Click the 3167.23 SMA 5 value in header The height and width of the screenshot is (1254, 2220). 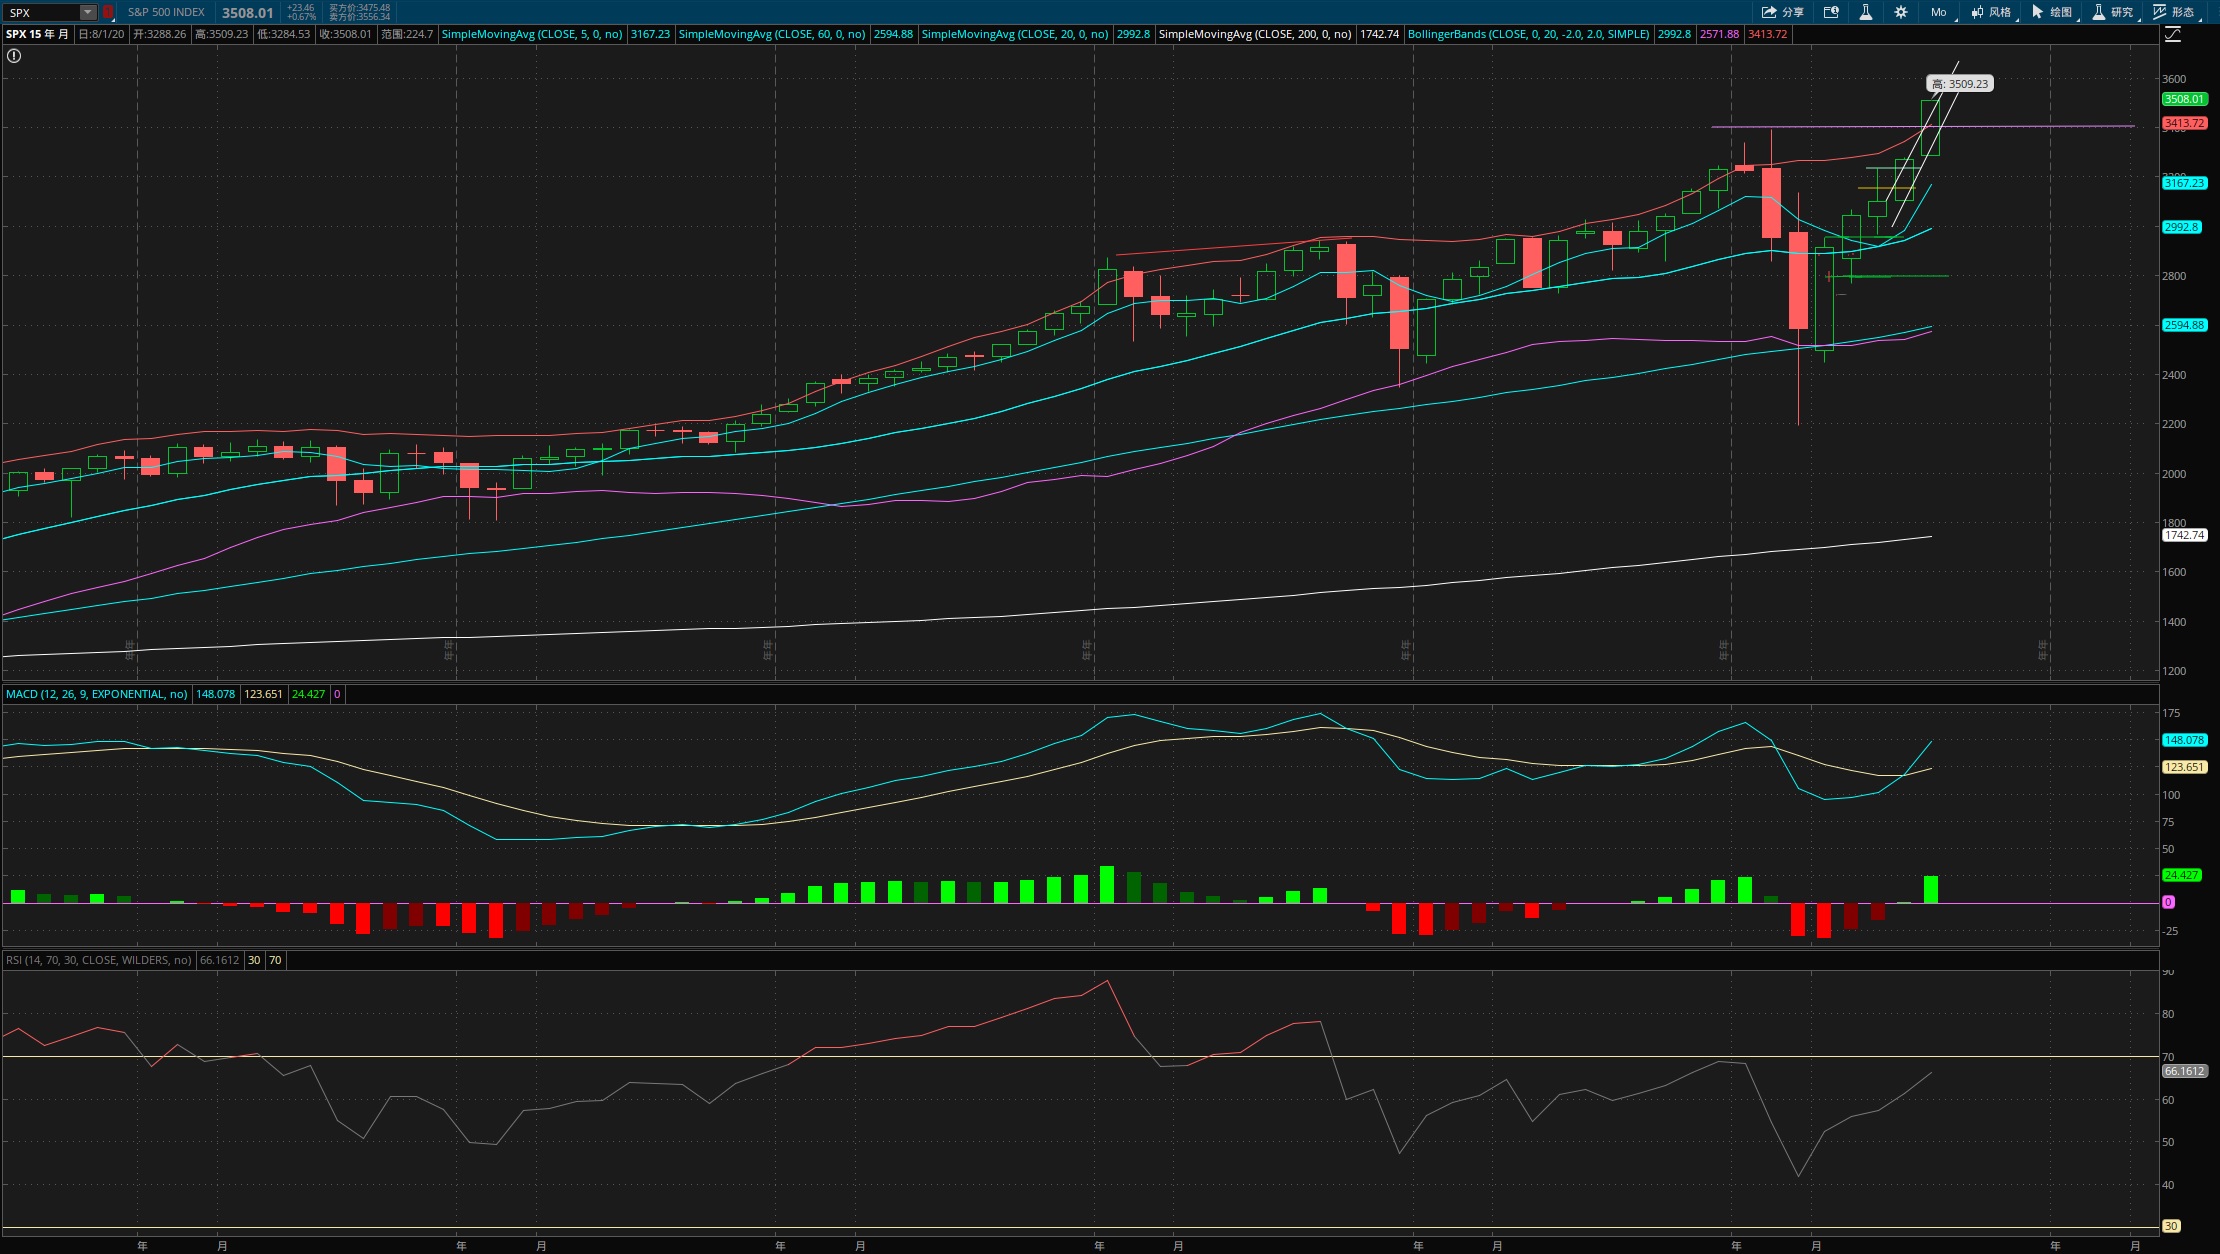[x=650, y=34]
